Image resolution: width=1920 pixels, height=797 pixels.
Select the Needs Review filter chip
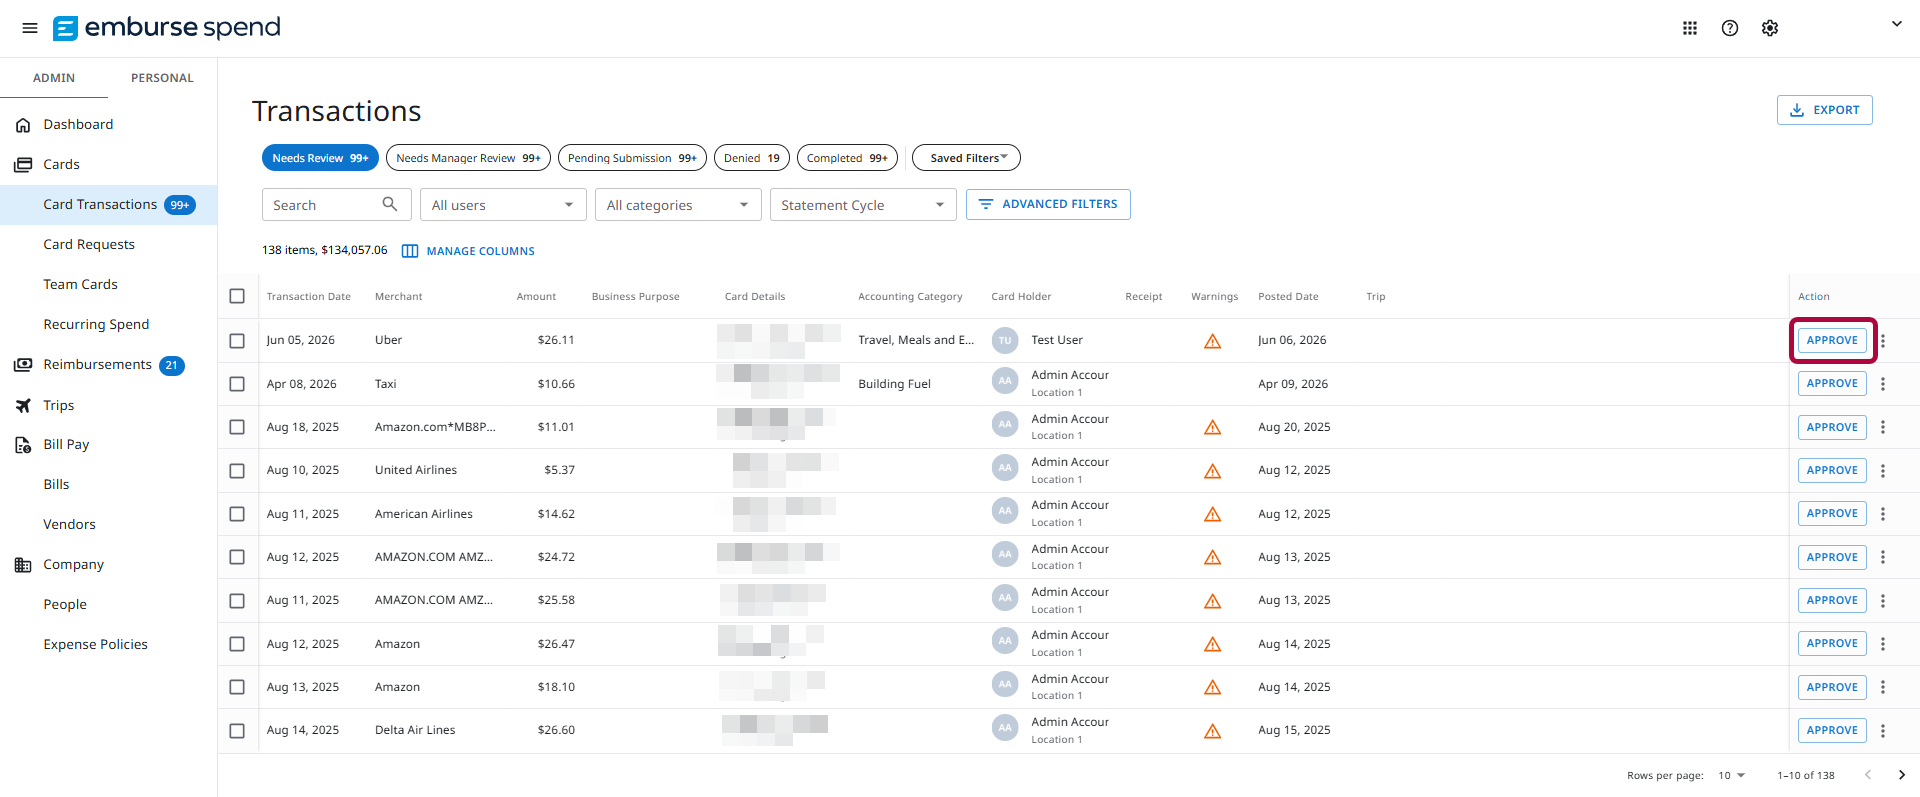click(320, 158)
